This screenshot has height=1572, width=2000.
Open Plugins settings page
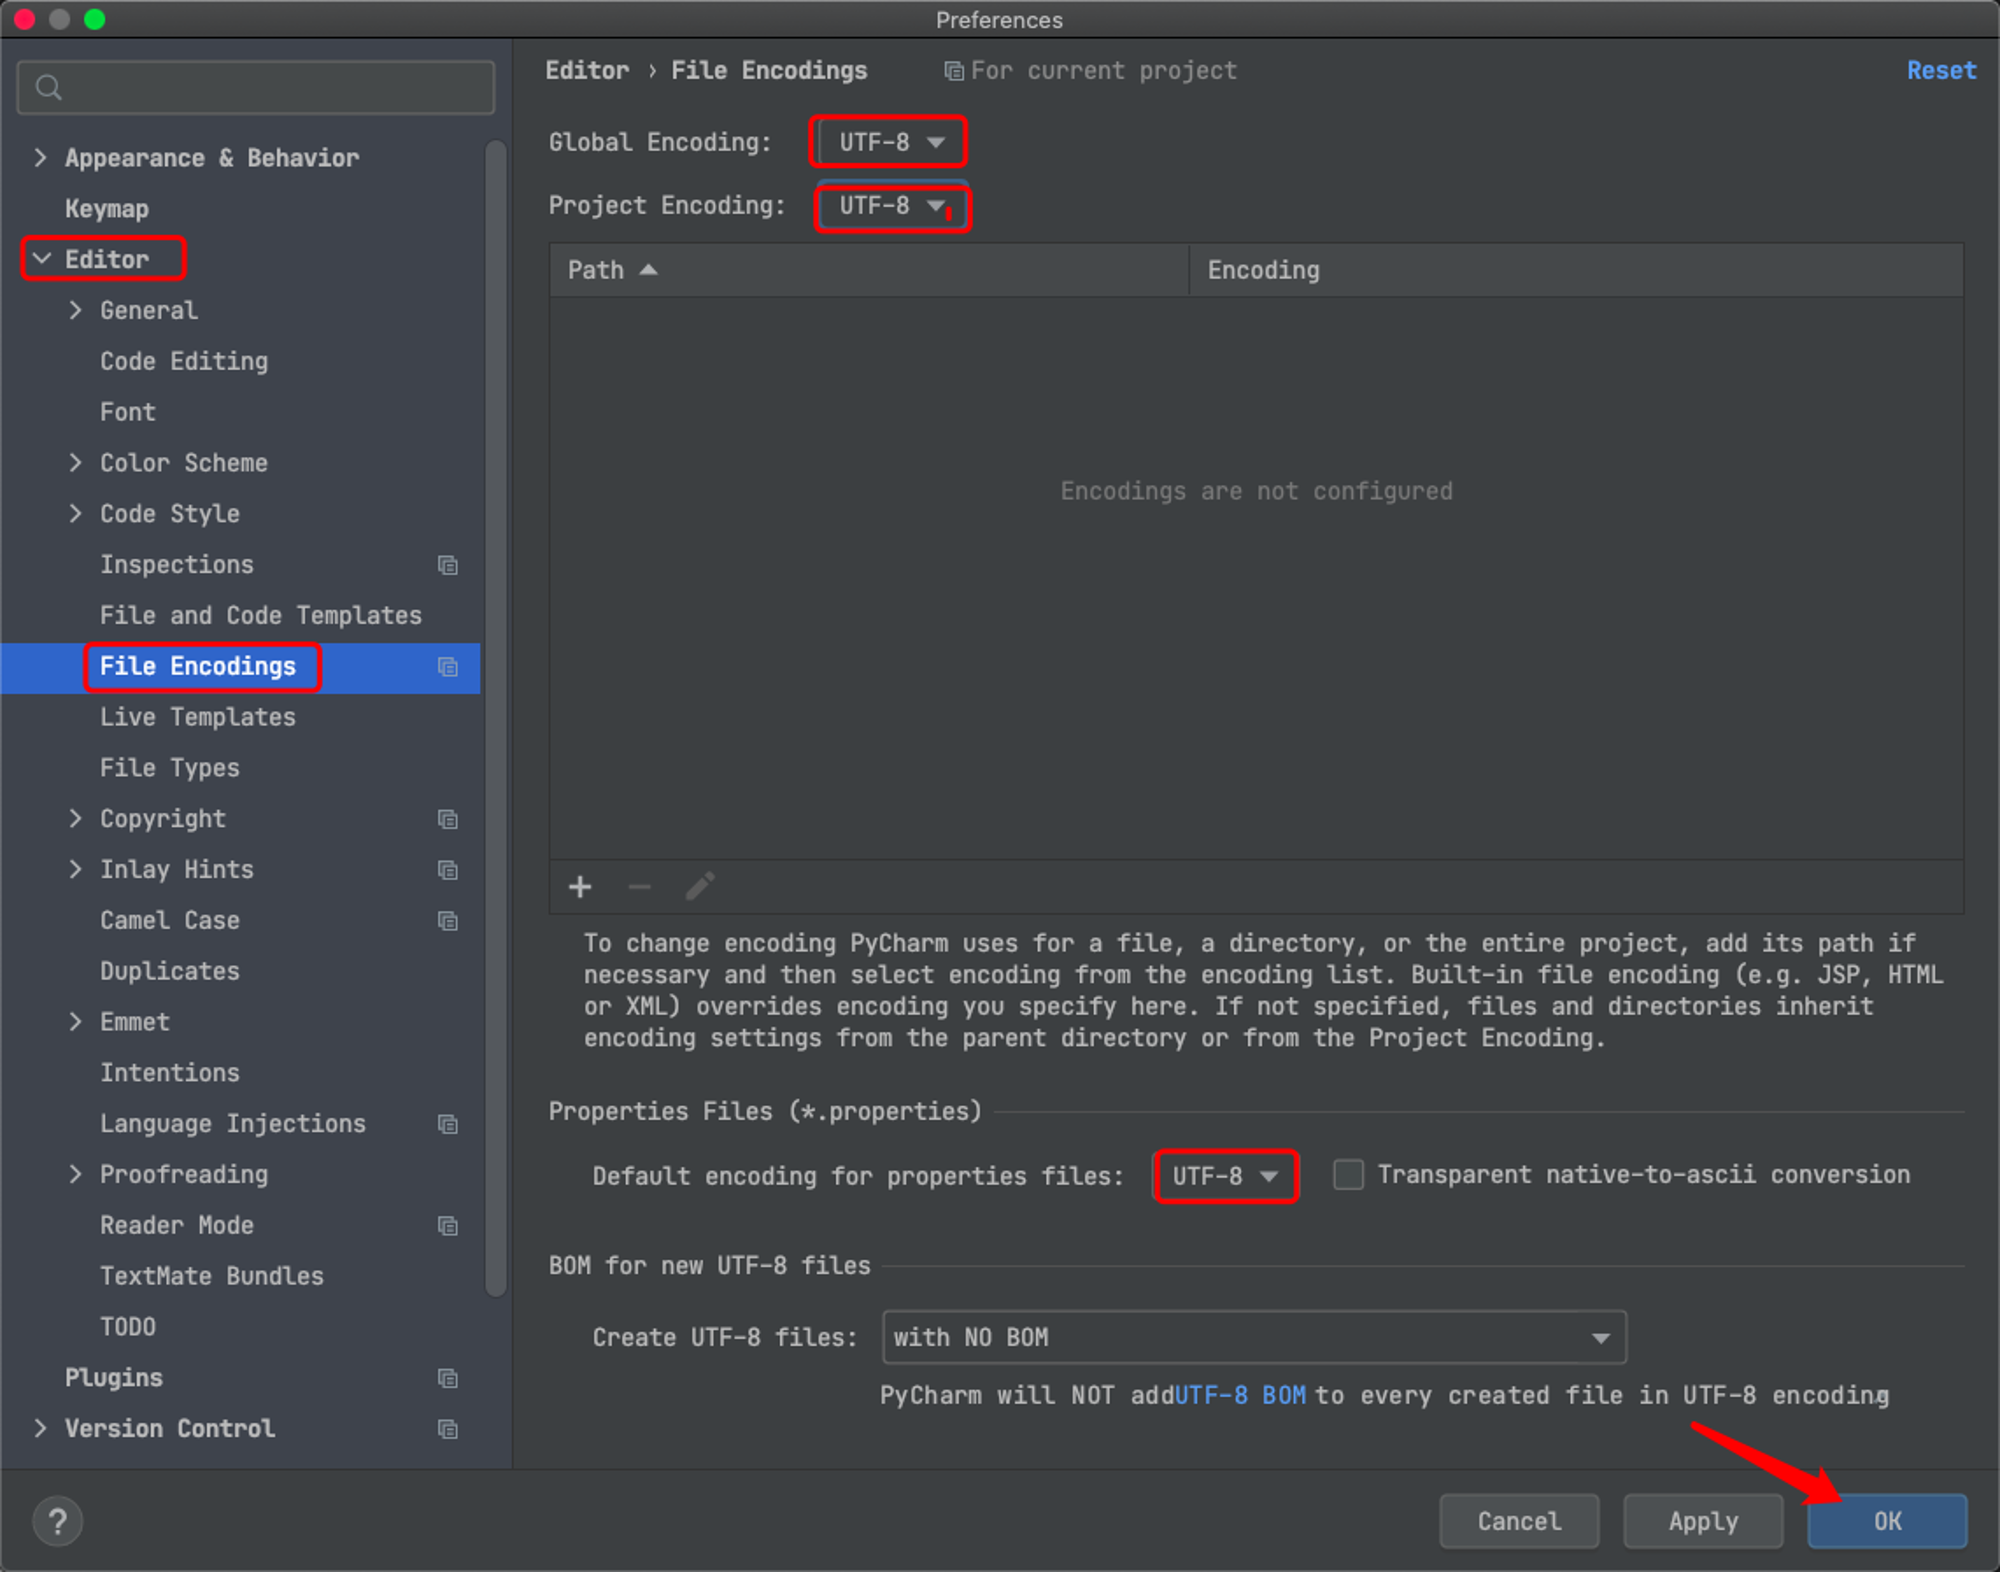(114, 1378)
